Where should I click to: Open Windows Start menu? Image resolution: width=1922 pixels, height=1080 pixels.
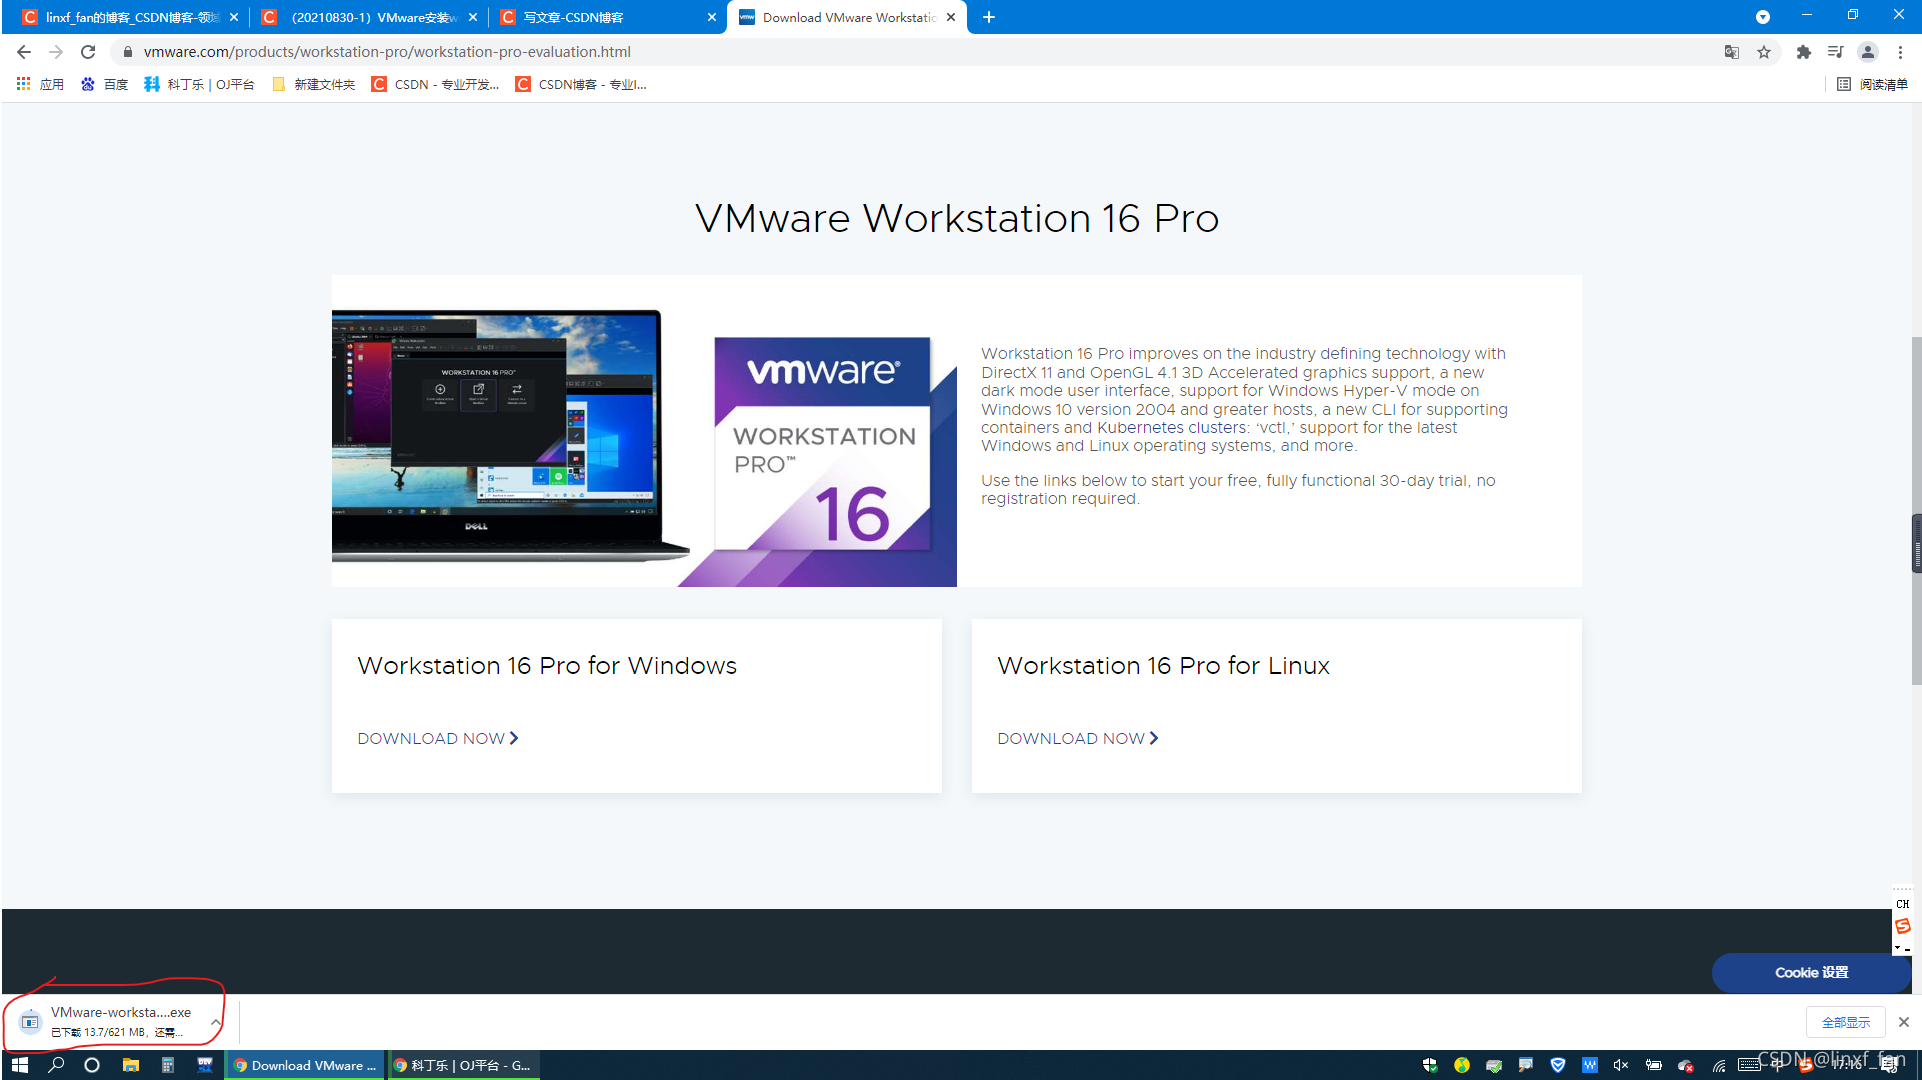(x=19, y=1065)
